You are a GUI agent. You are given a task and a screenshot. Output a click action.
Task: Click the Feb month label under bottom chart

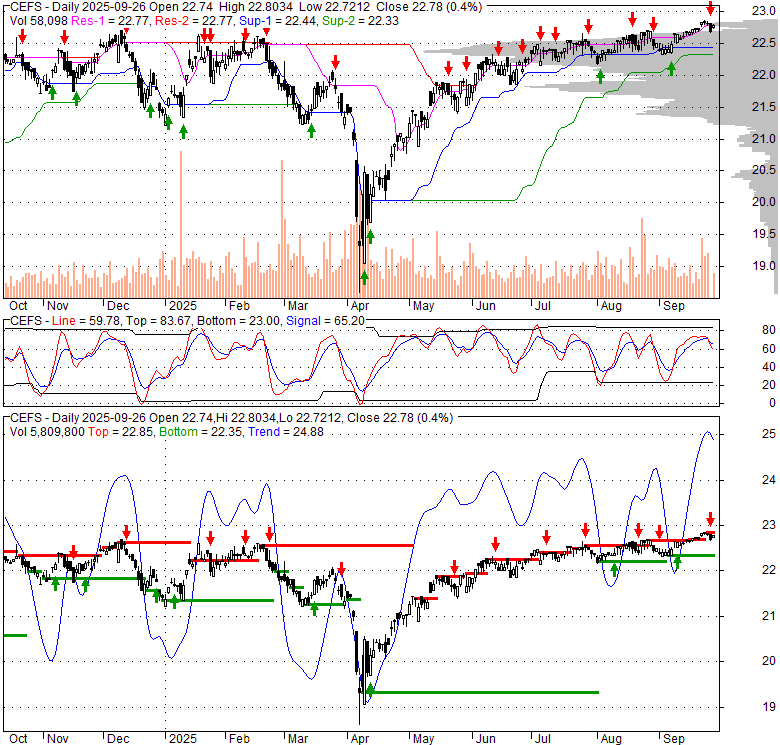pos(239,739)
